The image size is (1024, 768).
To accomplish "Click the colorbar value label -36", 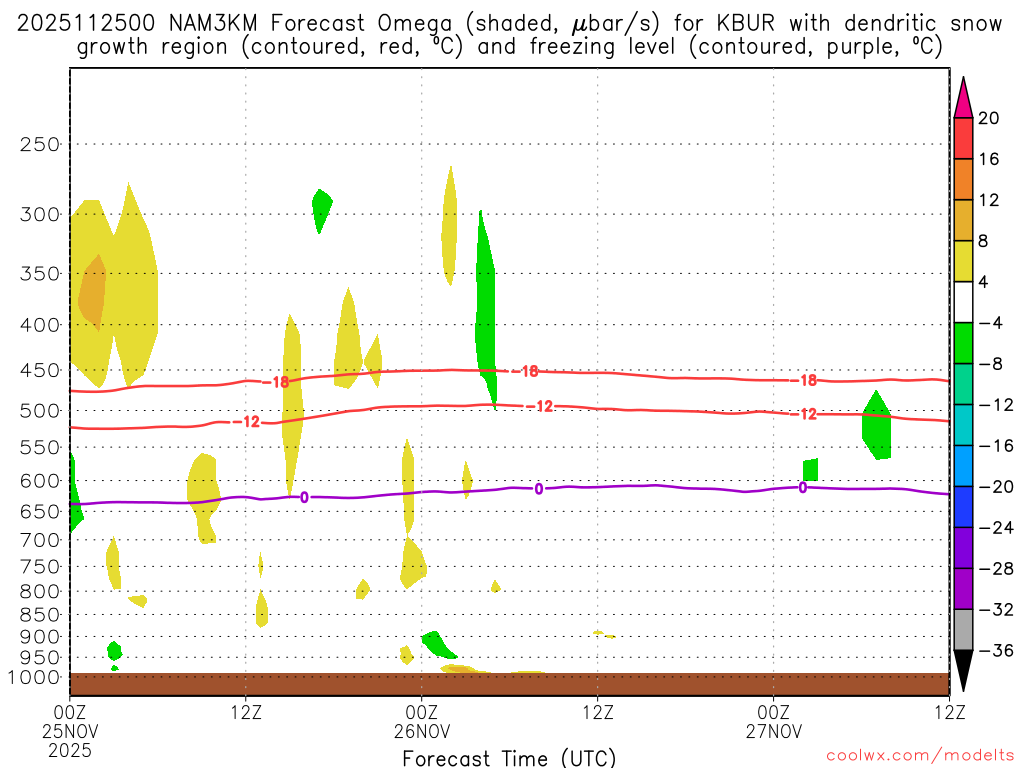I will coord(995,650).
